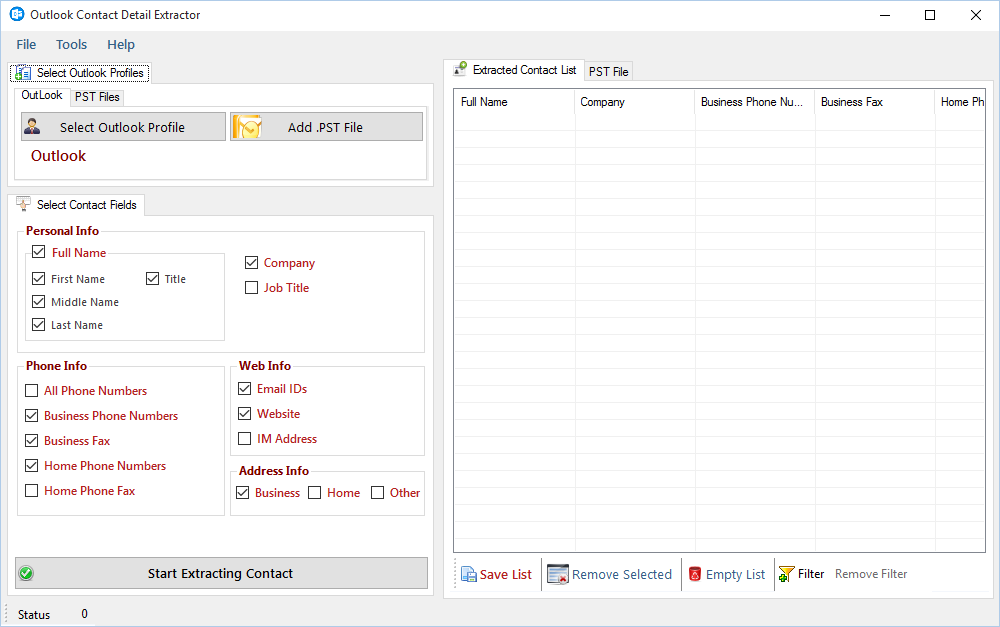Uncheck the Full Name checkbox
1000x627 pixels.
click(39, 252)
